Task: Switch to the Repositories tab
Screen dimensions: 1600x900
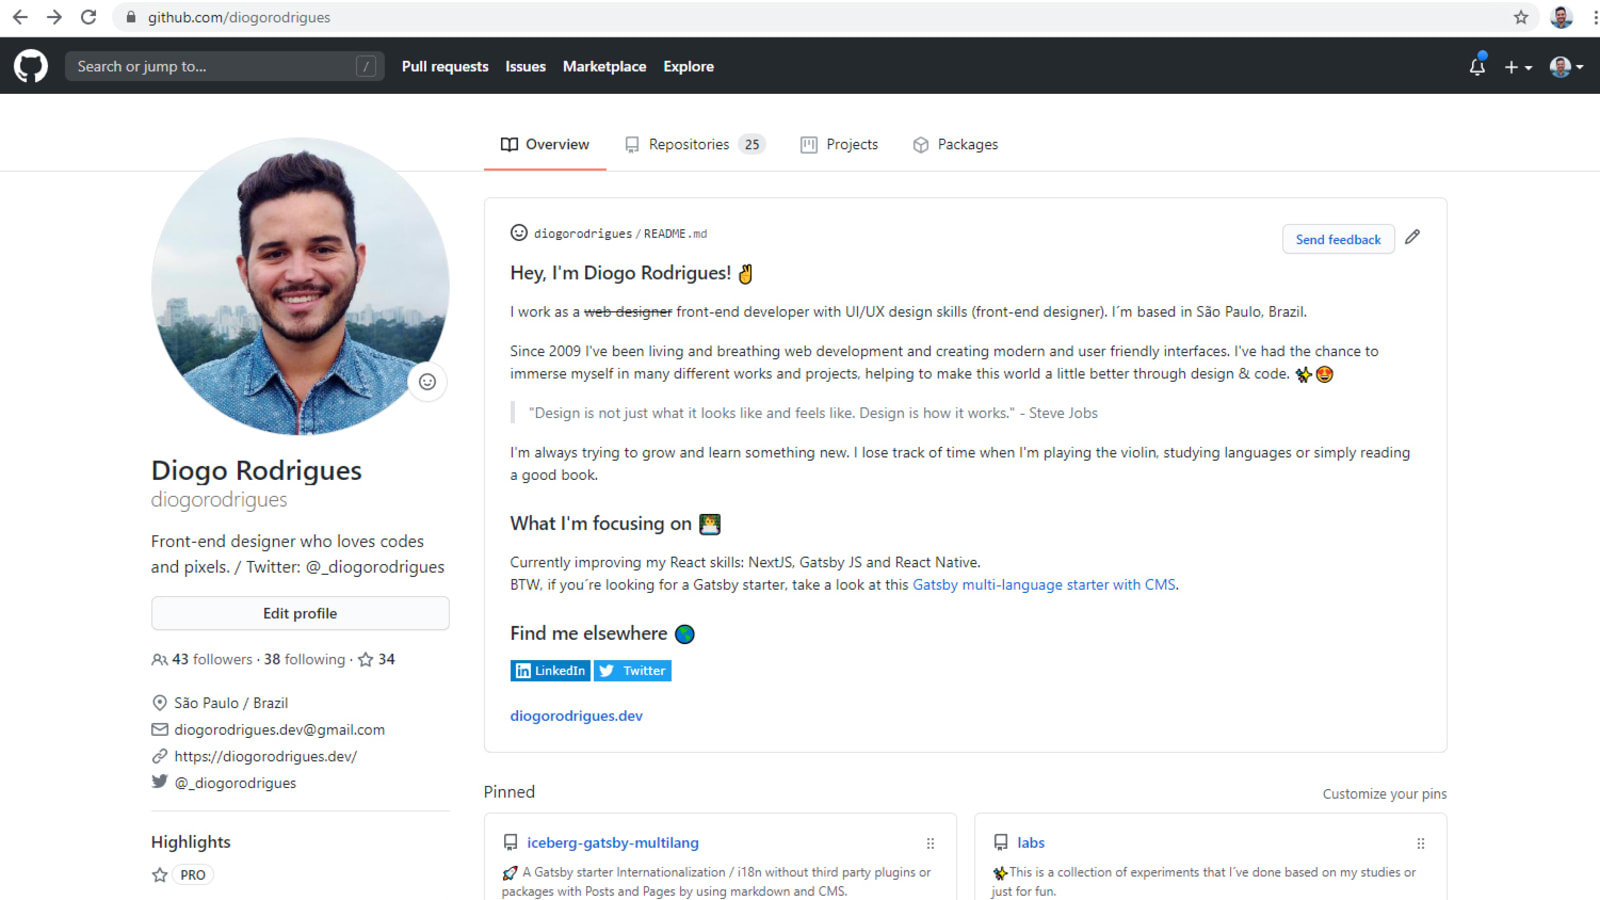Action: pyautogui.click(x=695, y=144)
